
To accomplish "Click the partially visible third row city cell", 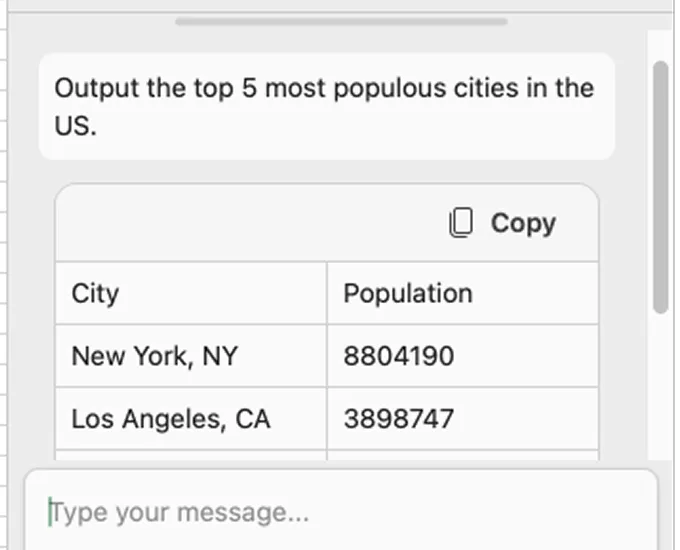I will click(191, 455).
